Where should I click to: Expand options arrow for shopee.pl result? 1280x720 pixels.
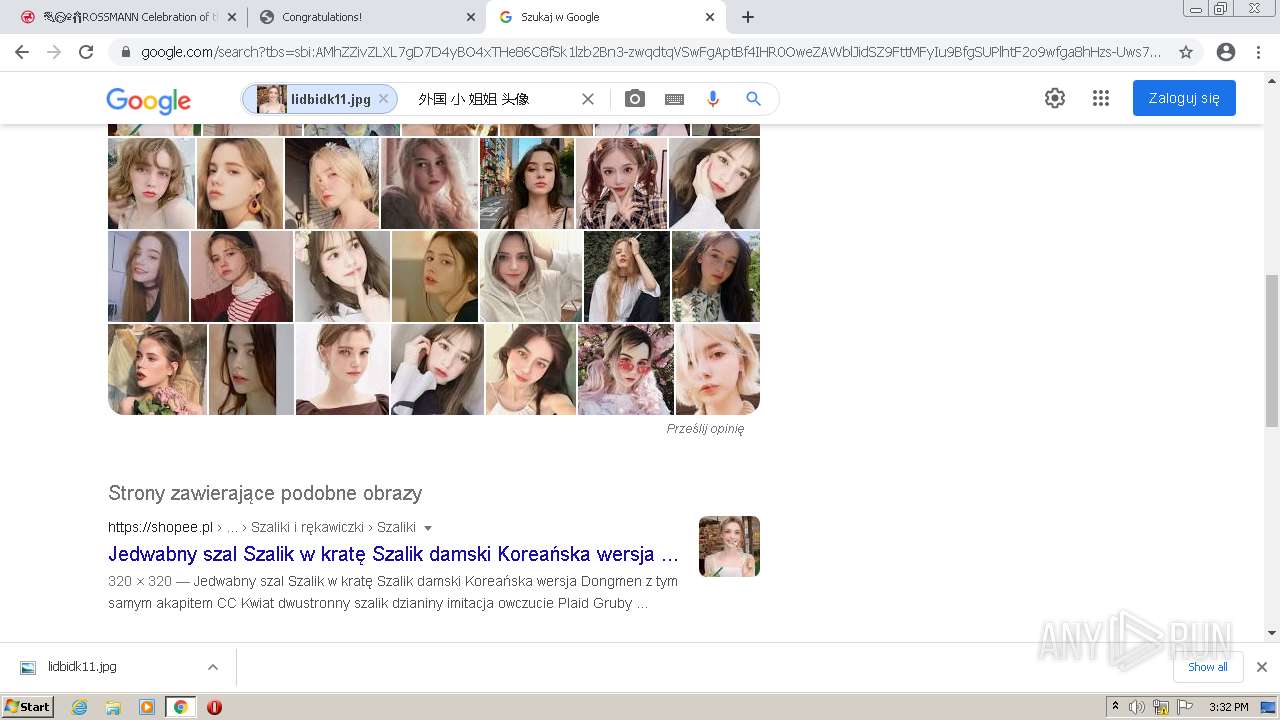[428, 528]
